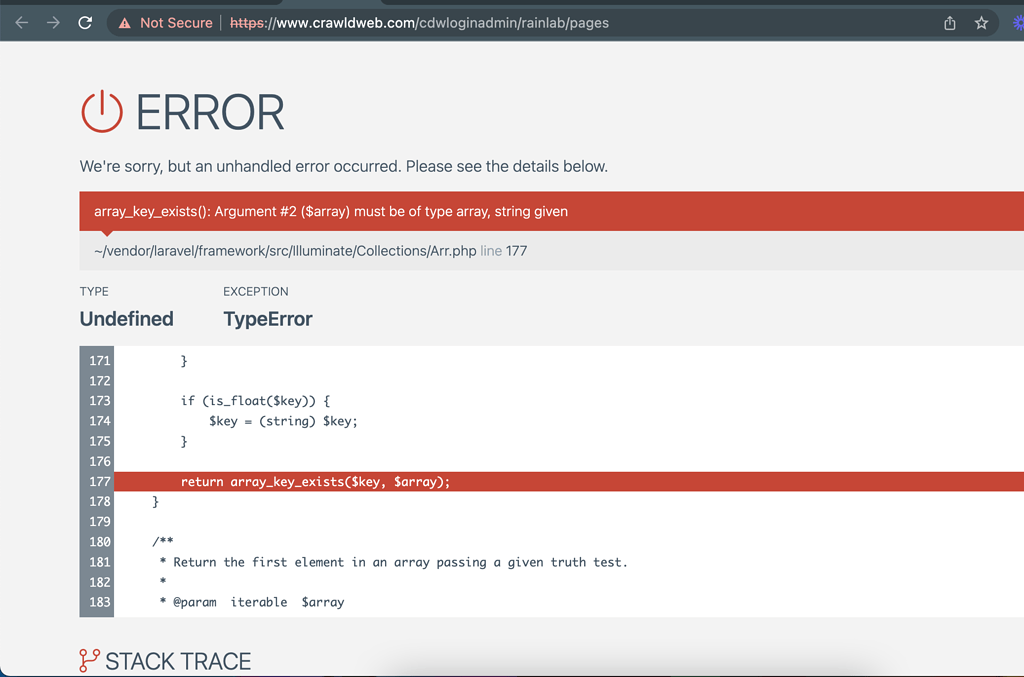The image size is (1024, 677).
Task: Click the Arr.php file path text
Action: (285, 250)
